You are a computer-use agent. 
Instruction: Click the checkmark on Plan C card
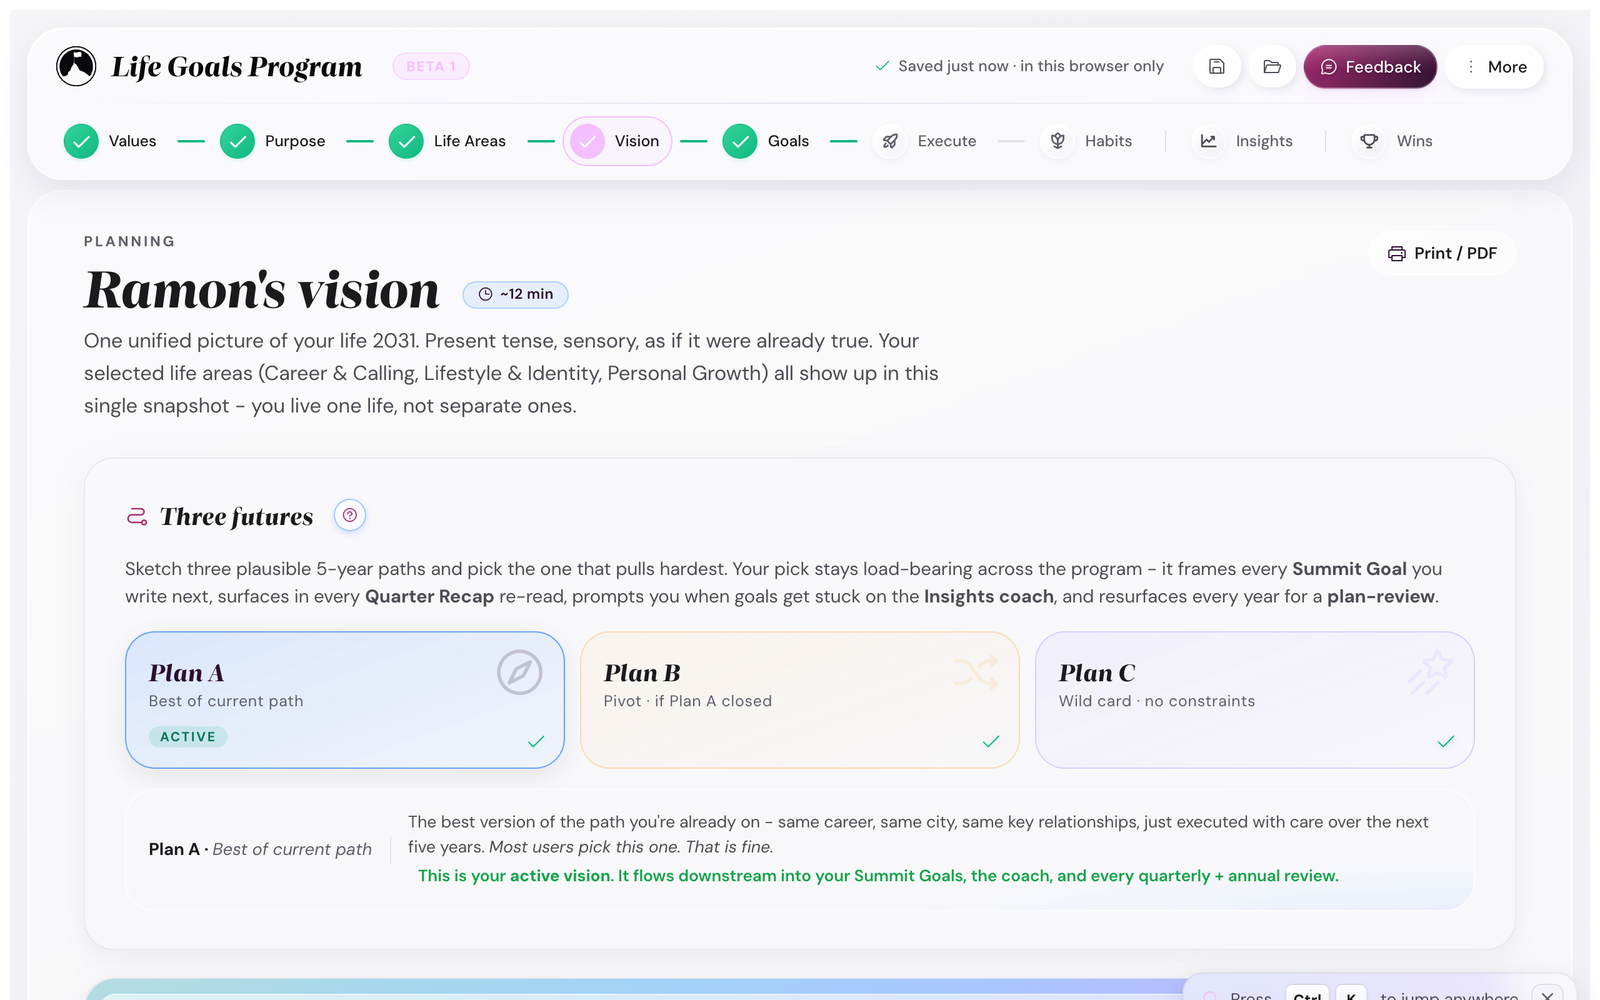coord(1446,742)
